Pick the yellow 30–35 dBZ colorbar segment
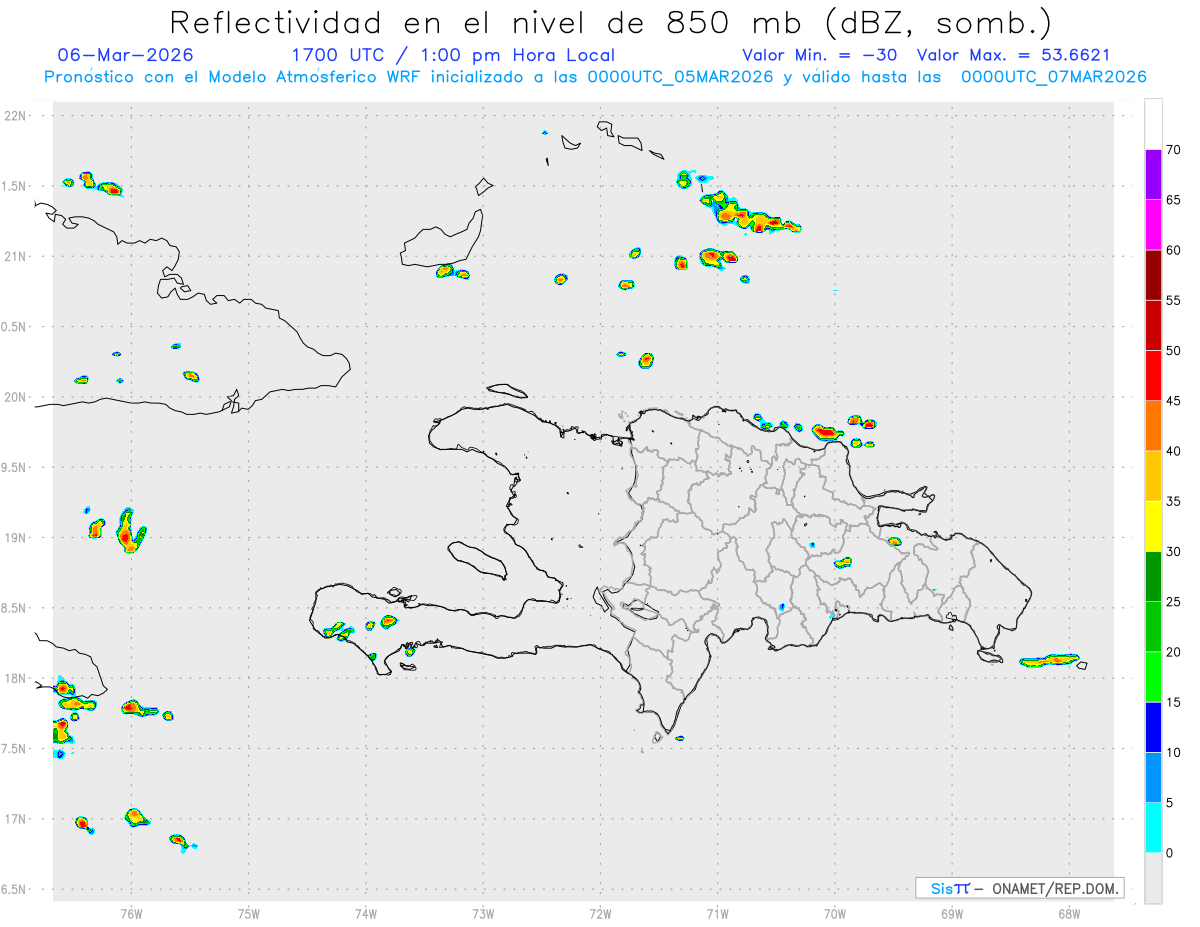 pos(1153,526)
